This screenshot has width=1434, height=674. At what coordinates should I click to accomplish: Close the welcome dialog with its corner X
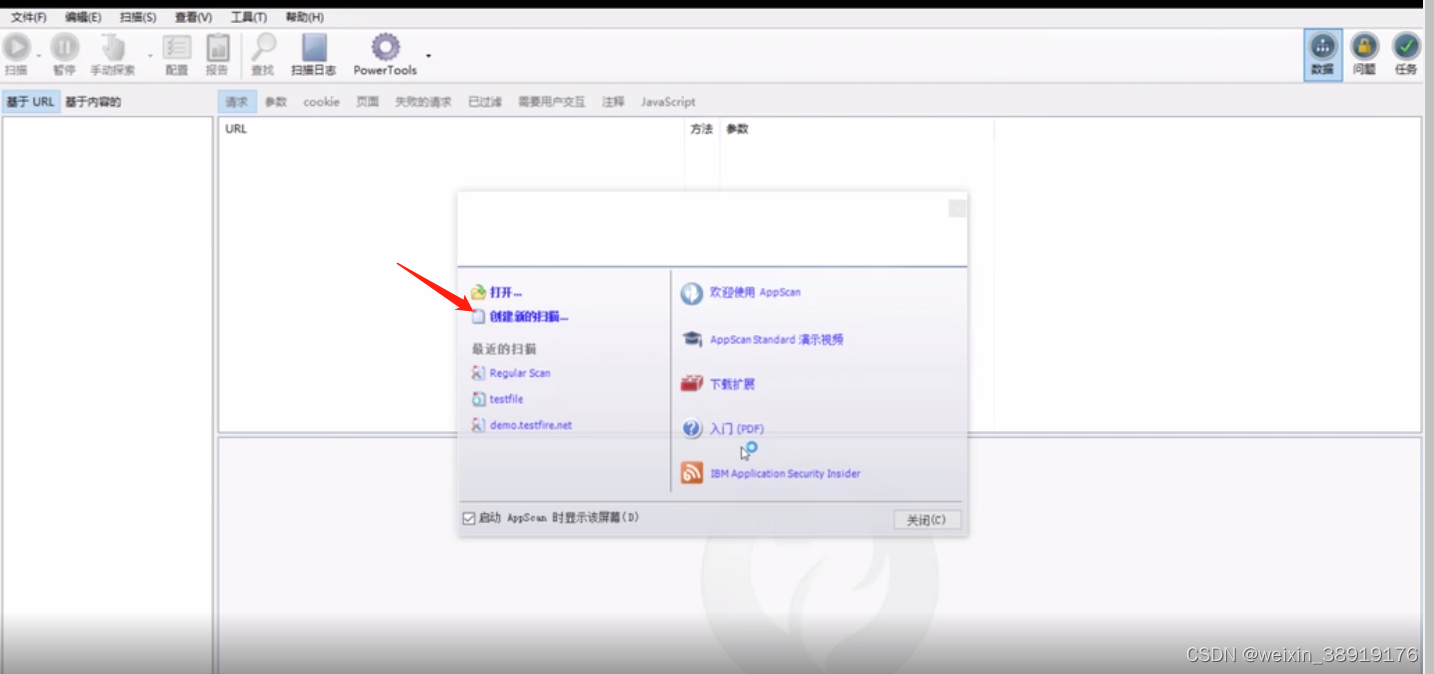coord(957,208)
